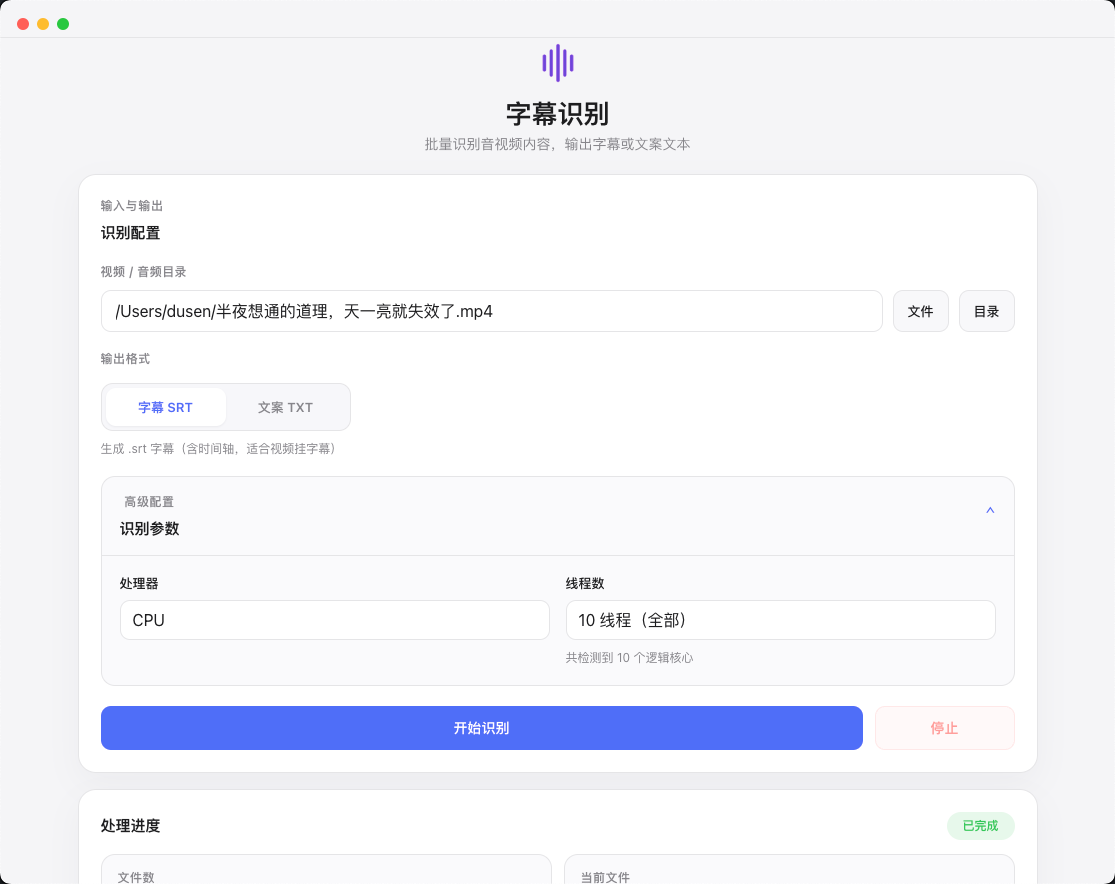
Task: Open the 线程数 thread count dropdown
Action: pyautogui.click(x=780, y=620)
